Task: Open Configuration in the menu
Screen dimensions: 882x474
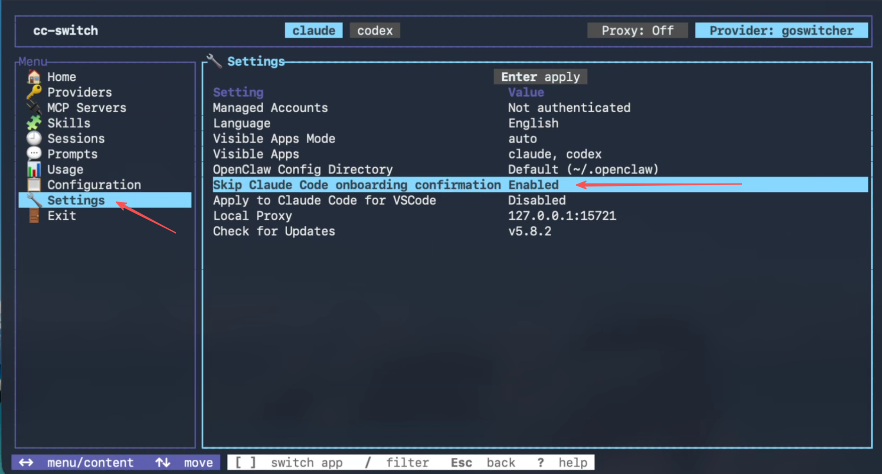Action: 94,185
